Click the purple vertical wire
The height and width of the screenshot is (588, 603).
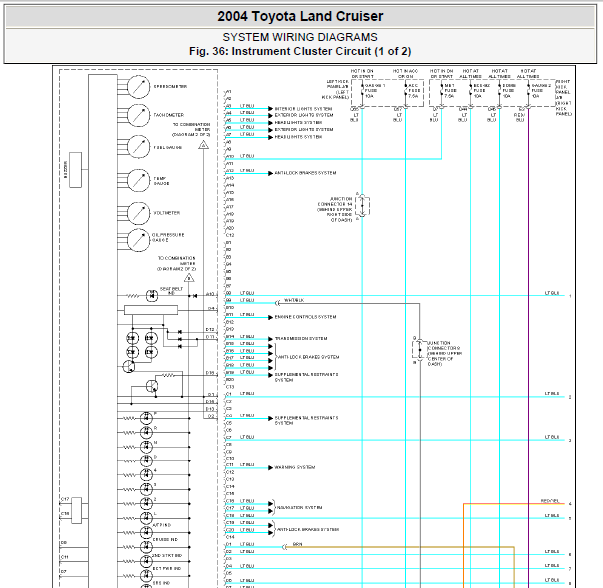(x=528, y=346)
